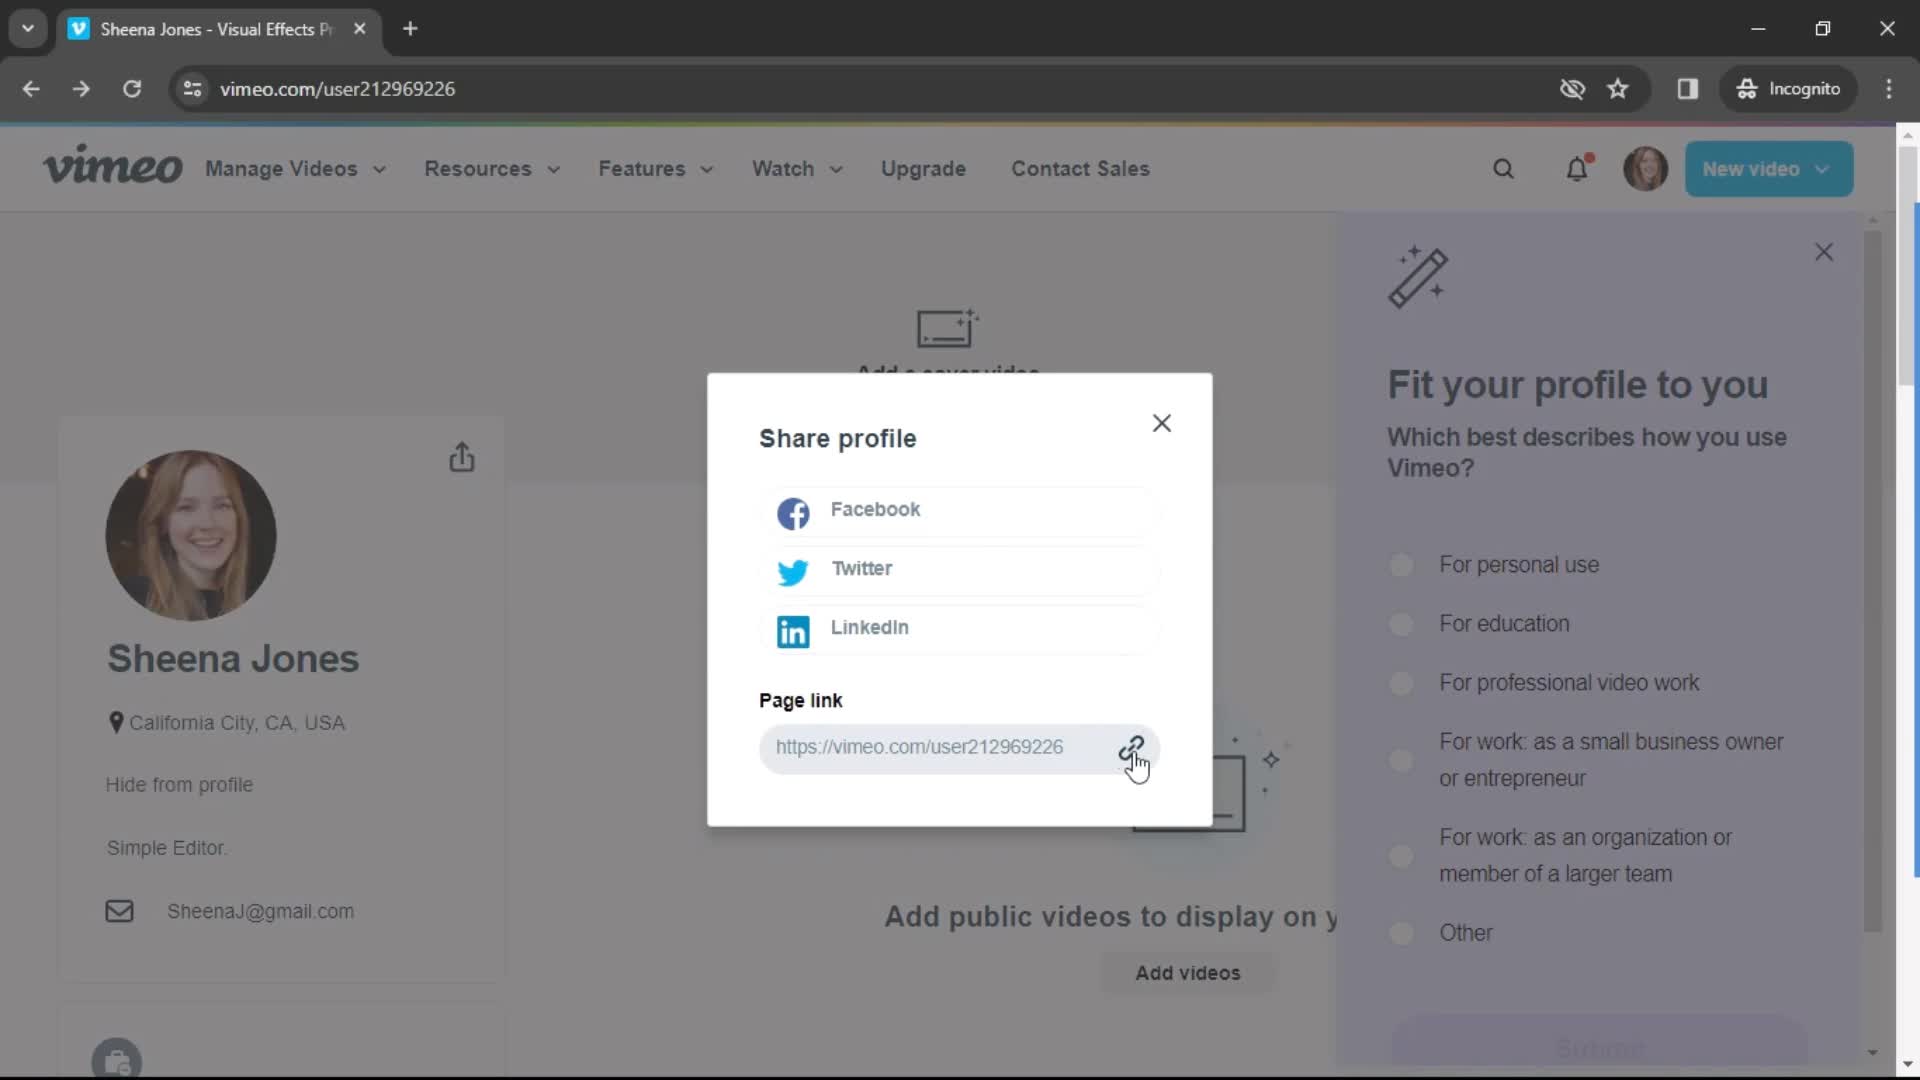1920x1080 pixels.
Task: Open a new browser tab
Action: (x=410, y=29)
